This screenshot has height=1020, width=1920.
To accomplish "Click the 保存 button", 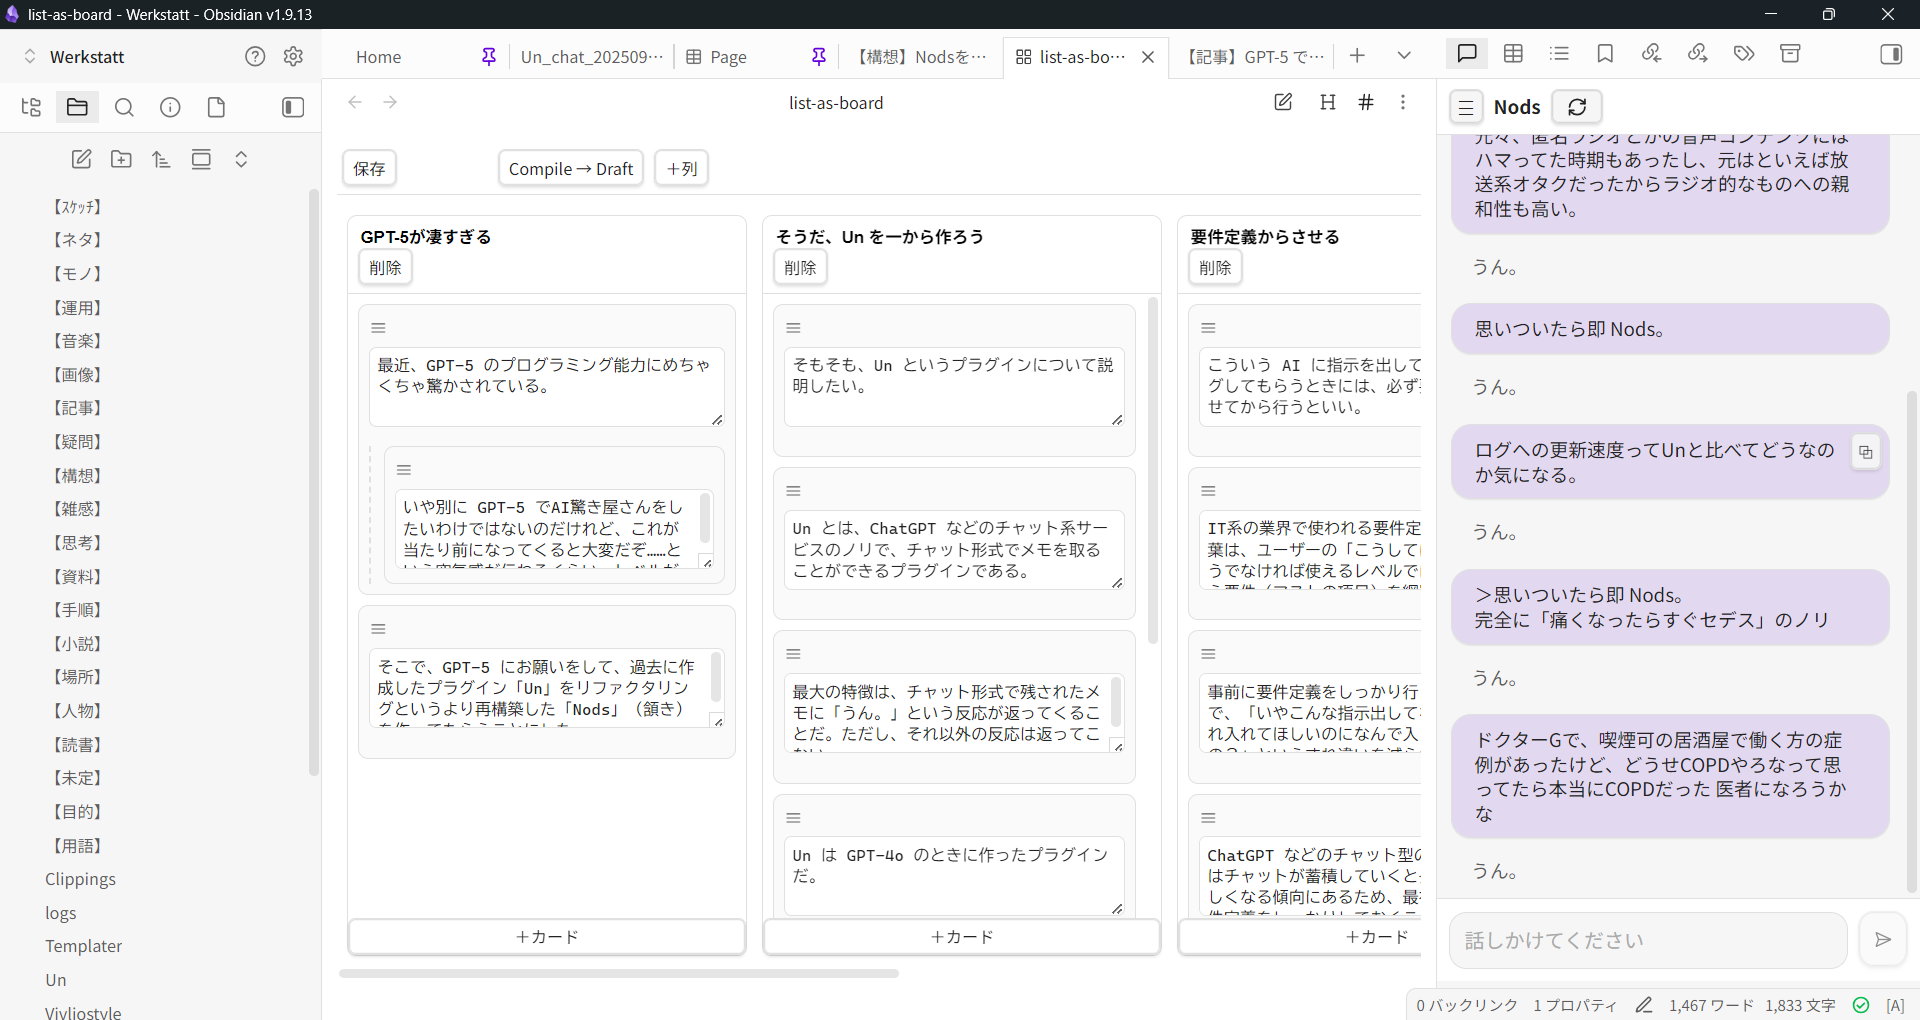I will [x=369, y=168].
